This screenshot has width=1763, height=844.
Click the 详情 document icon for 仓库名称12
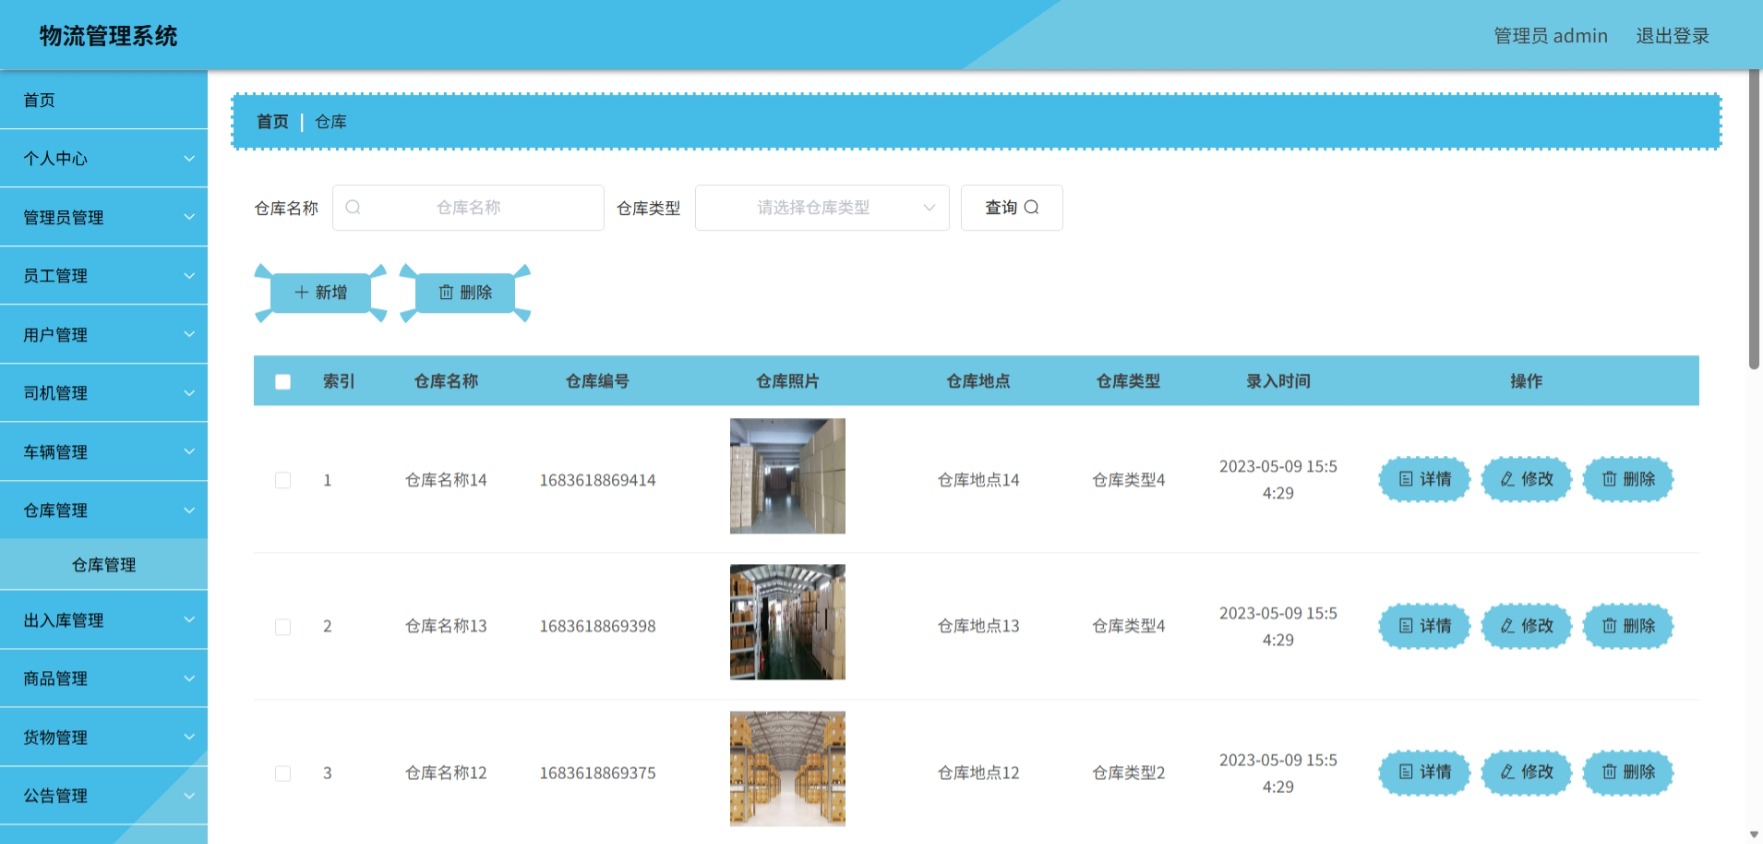pos(1406,772)
